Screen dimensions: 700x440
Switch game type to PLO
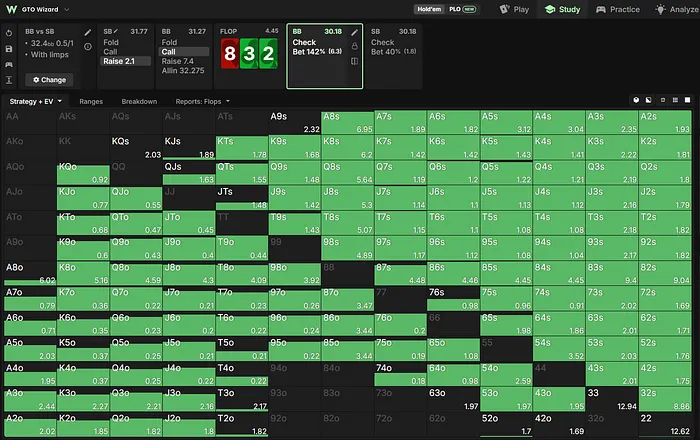tap(462, 9)
